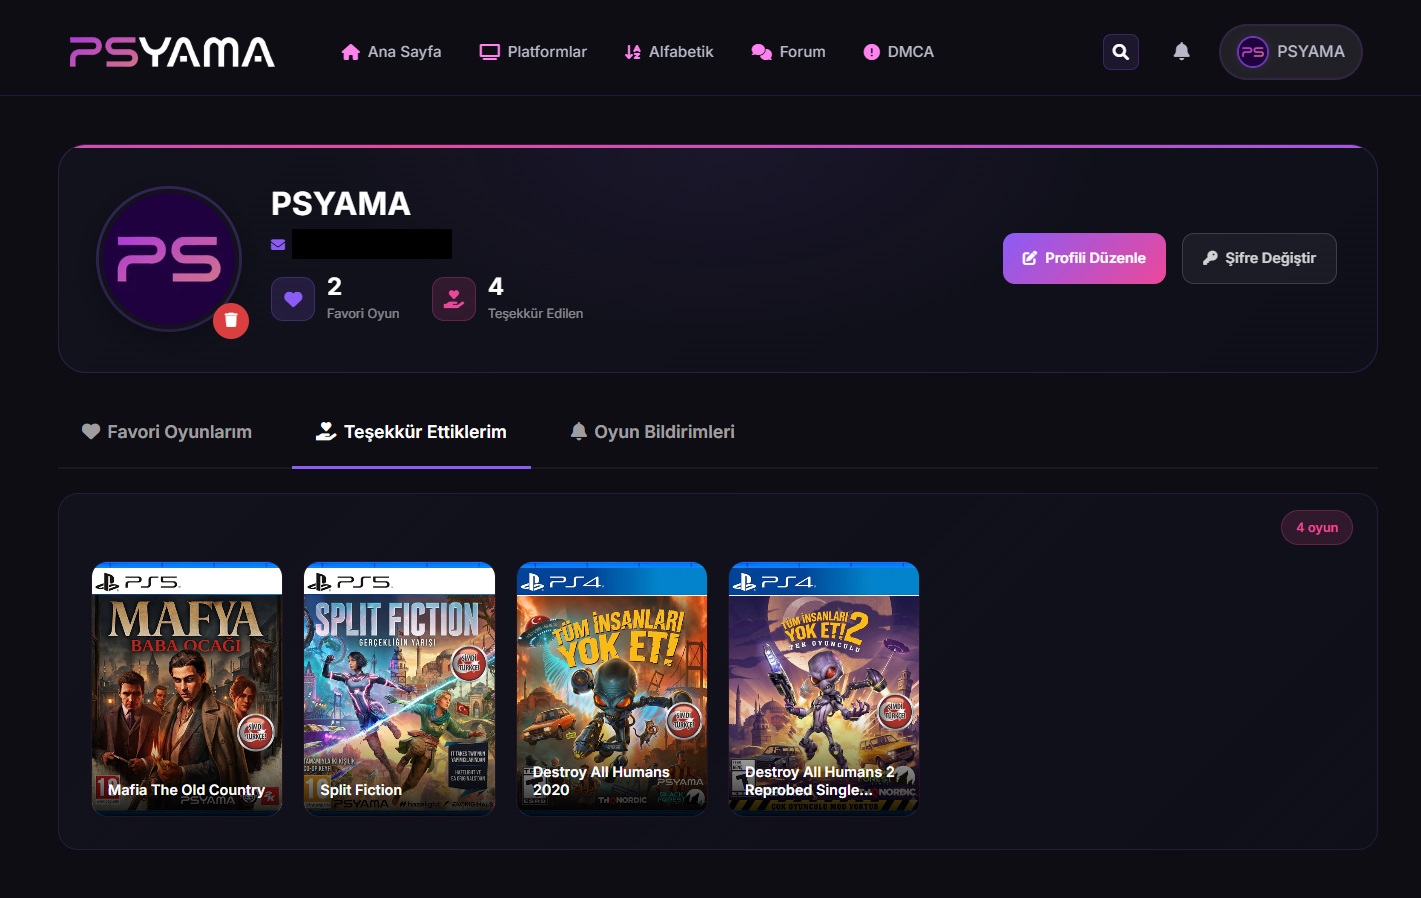Click the large PS profile avatar

[x=169, y=259]
